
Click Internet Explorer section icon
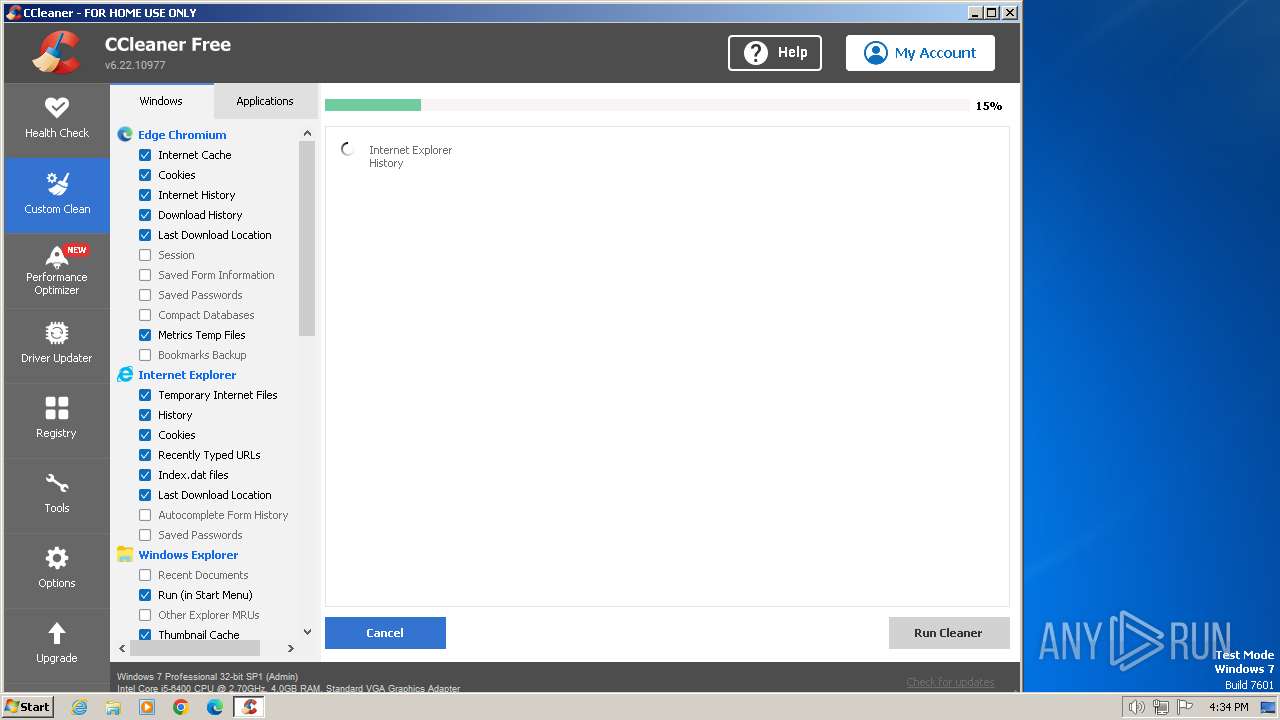(x=125, y=374)
